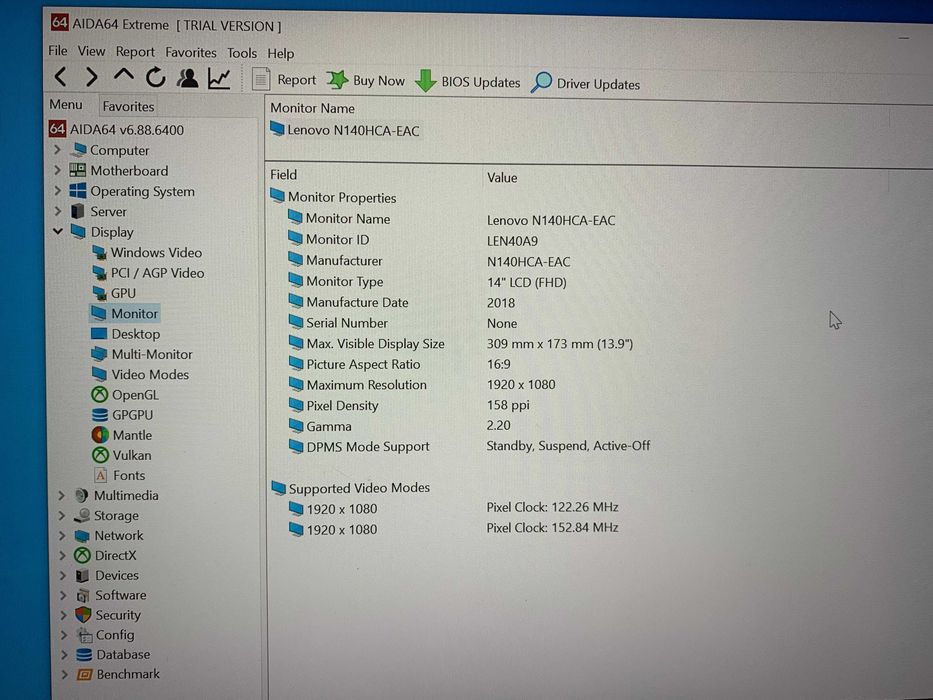Open the View menu
Screen dimensions: 933x700
(x=91, y=52)
